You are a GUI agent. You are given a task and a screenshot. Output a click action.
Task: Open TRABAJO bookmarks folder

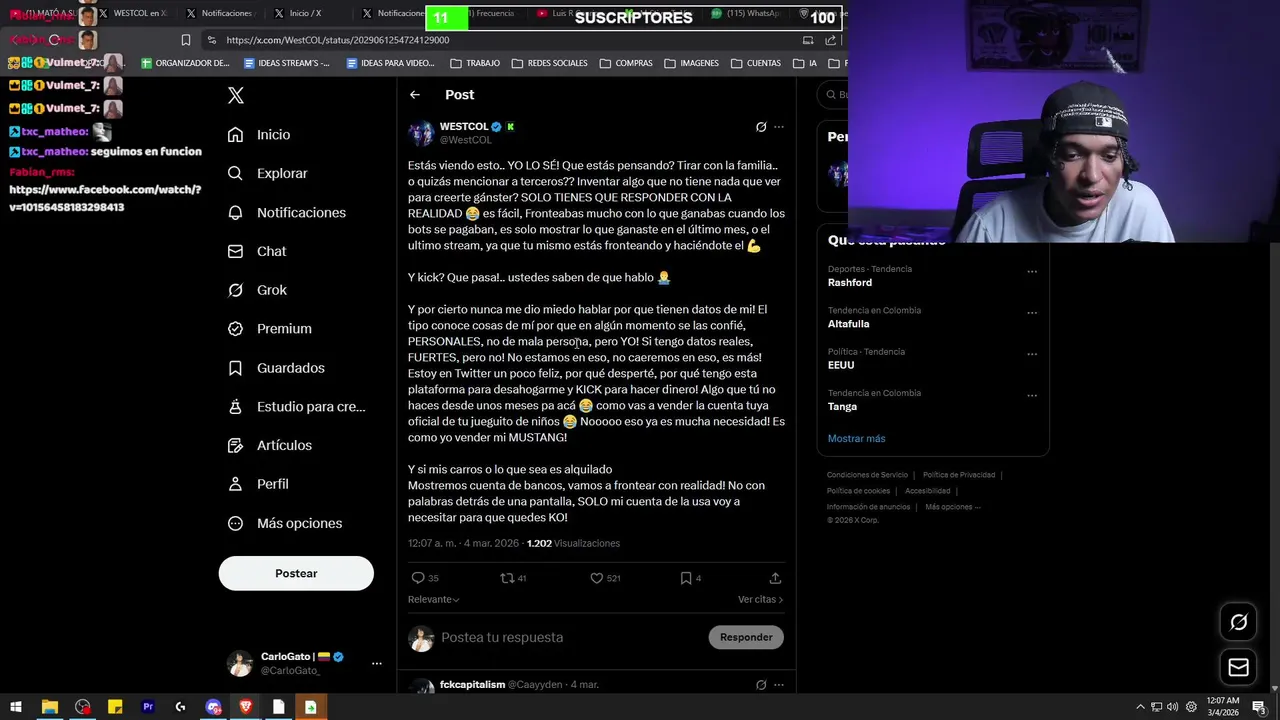[475, 63]
